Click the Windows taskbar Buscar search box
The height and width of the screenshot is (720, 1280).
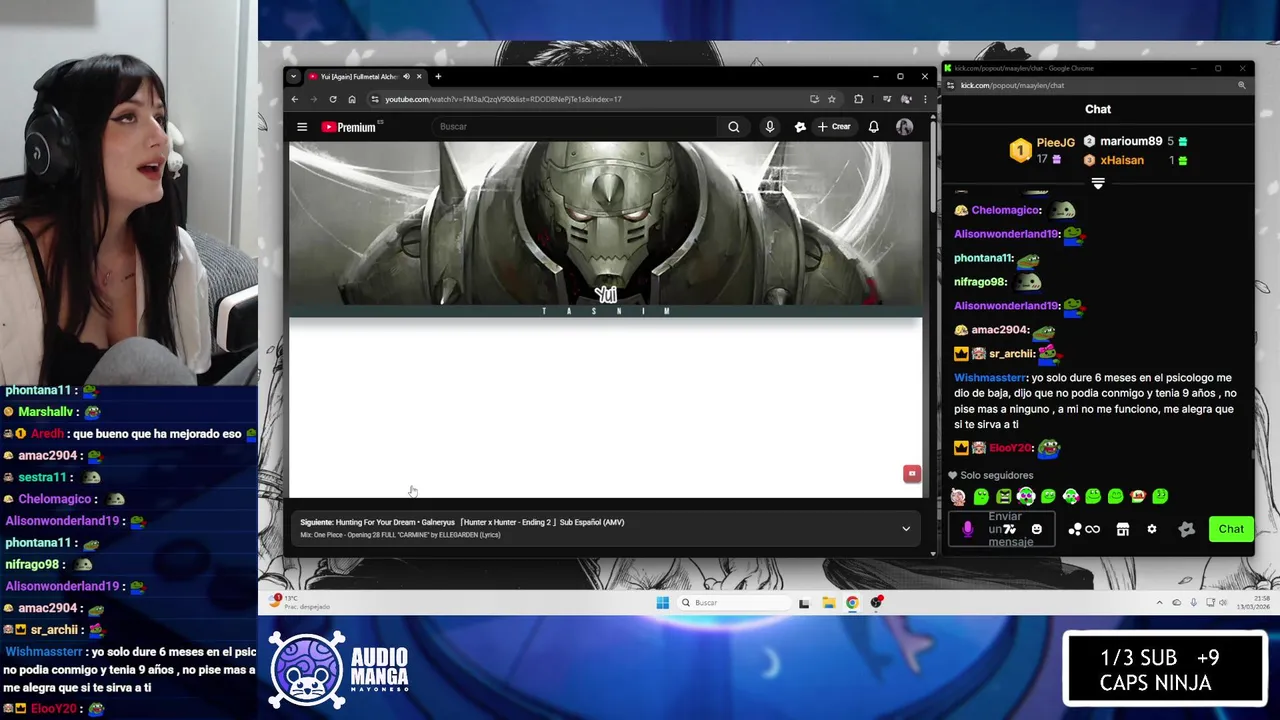tap(733, 603)
